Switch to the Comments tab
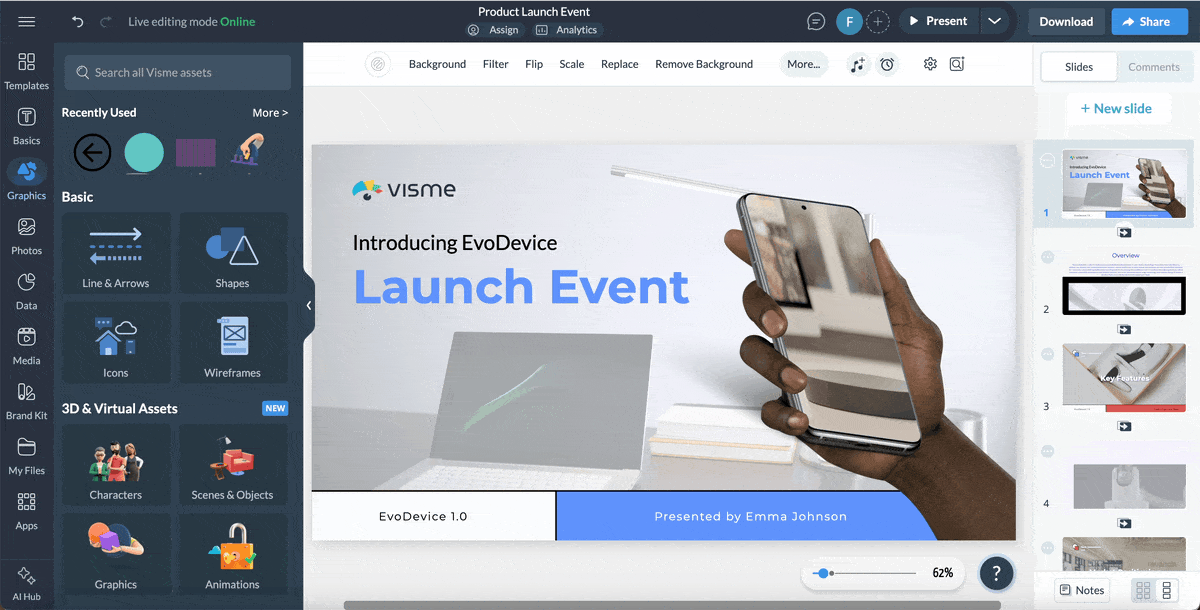Image resolution: width=1200 pixels, height=610 pixels. (1153, 67)
